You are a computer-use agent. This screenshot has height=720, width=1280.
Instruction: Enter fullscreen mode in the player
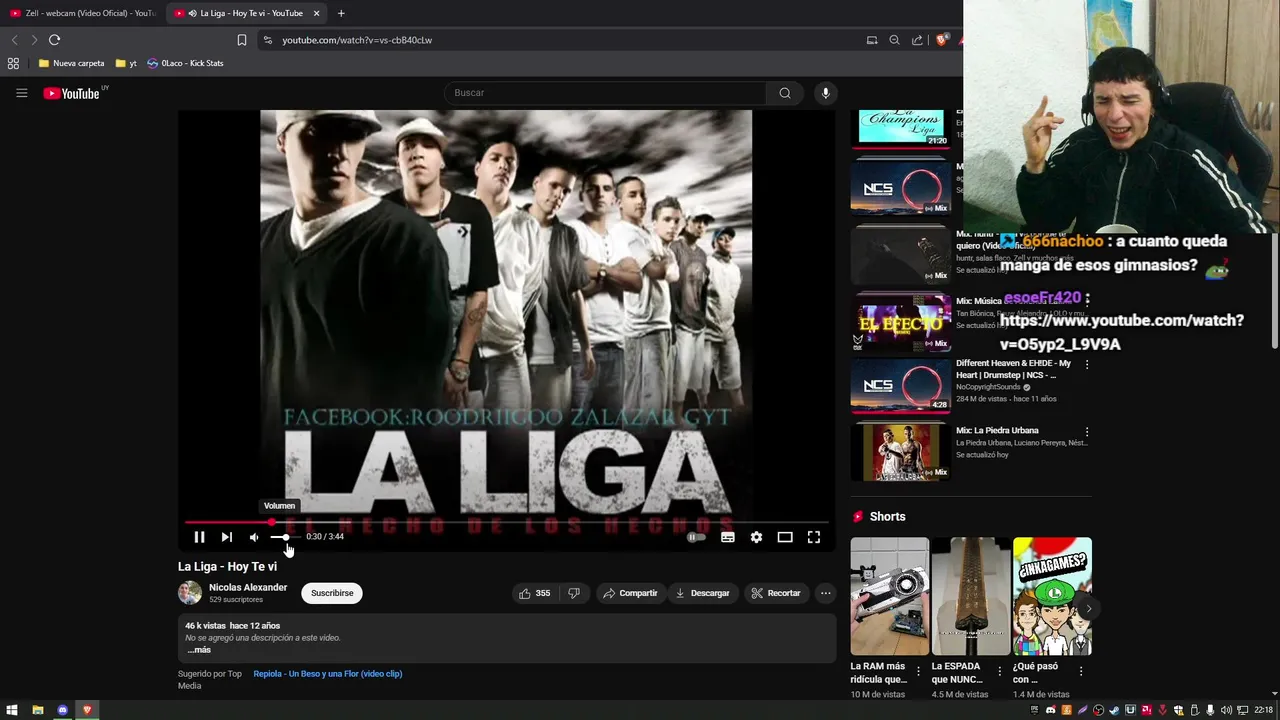(814, 537)
